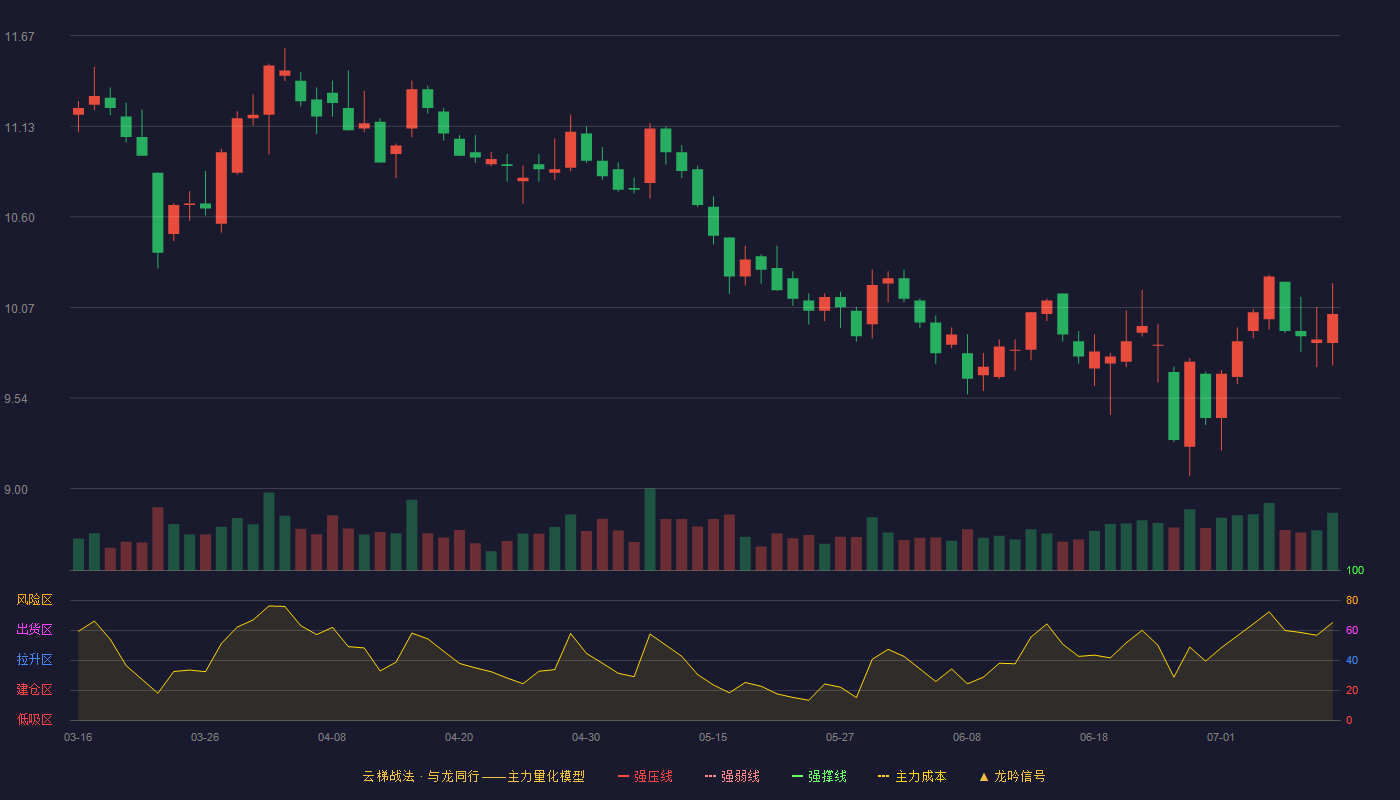Click the 10.60 price axis label

(x=20, y=218)
